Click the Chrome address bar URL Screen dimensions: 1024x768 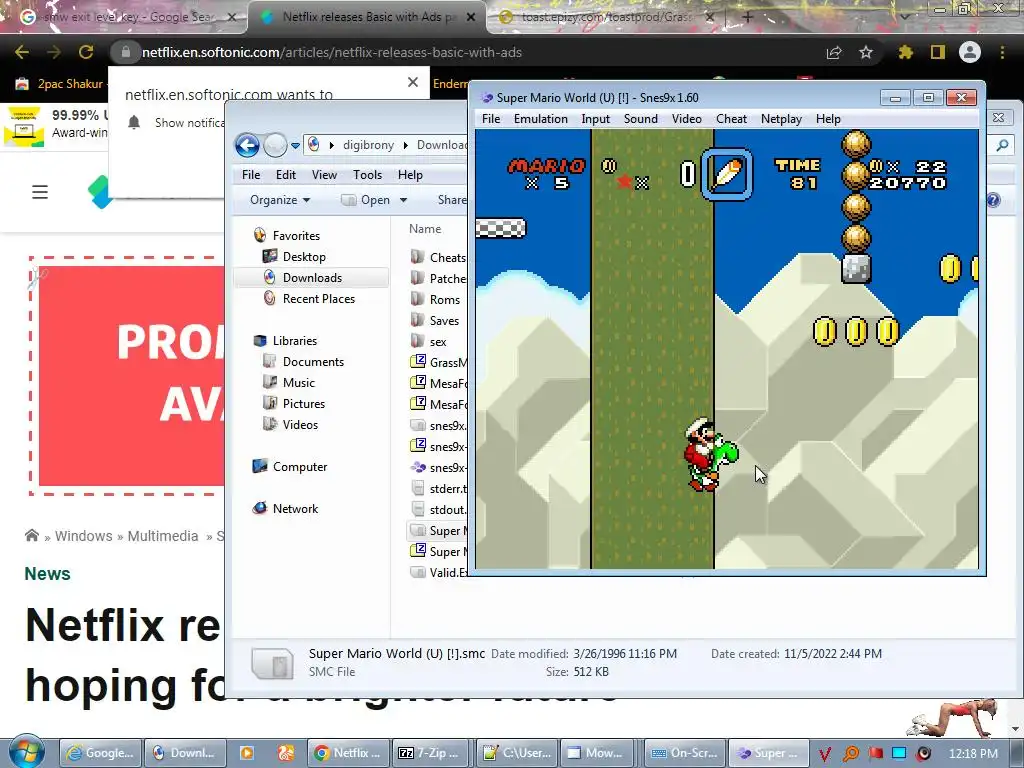click(332, 52)
